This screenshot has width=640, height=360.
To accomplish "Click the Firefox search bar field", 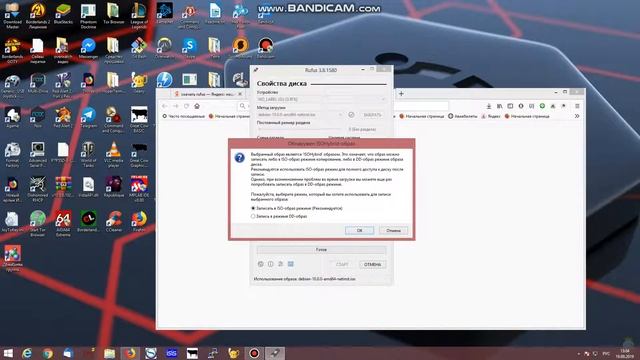I will point(343,106).
